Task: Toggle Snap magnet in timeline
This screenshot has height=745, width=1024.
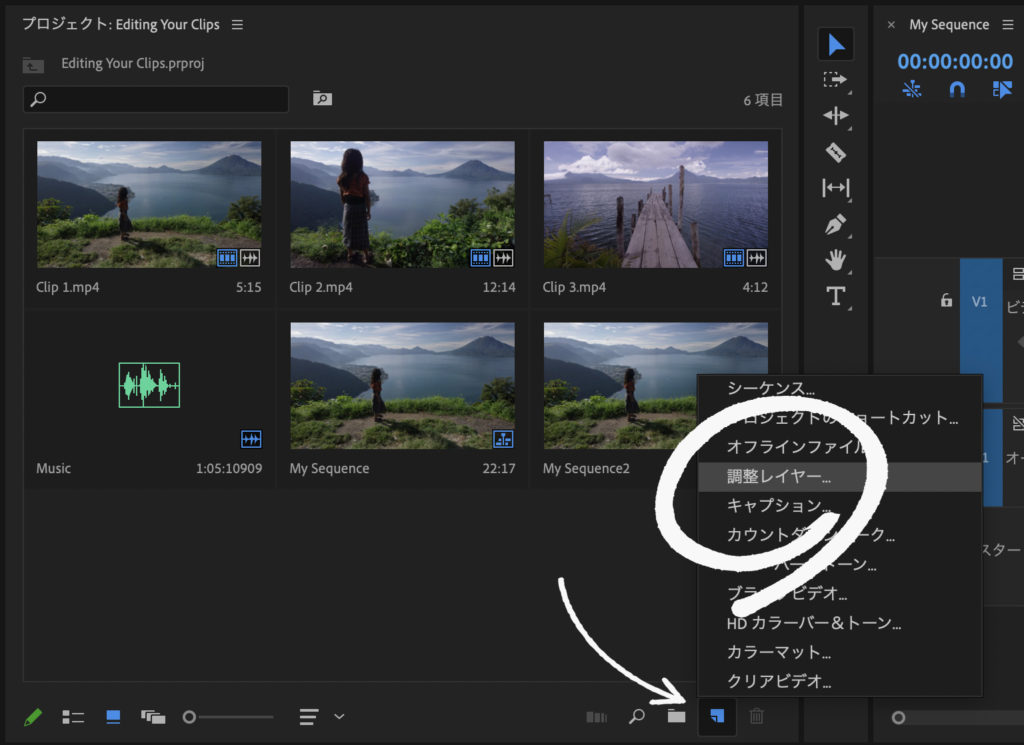Action: click(957, 89)
